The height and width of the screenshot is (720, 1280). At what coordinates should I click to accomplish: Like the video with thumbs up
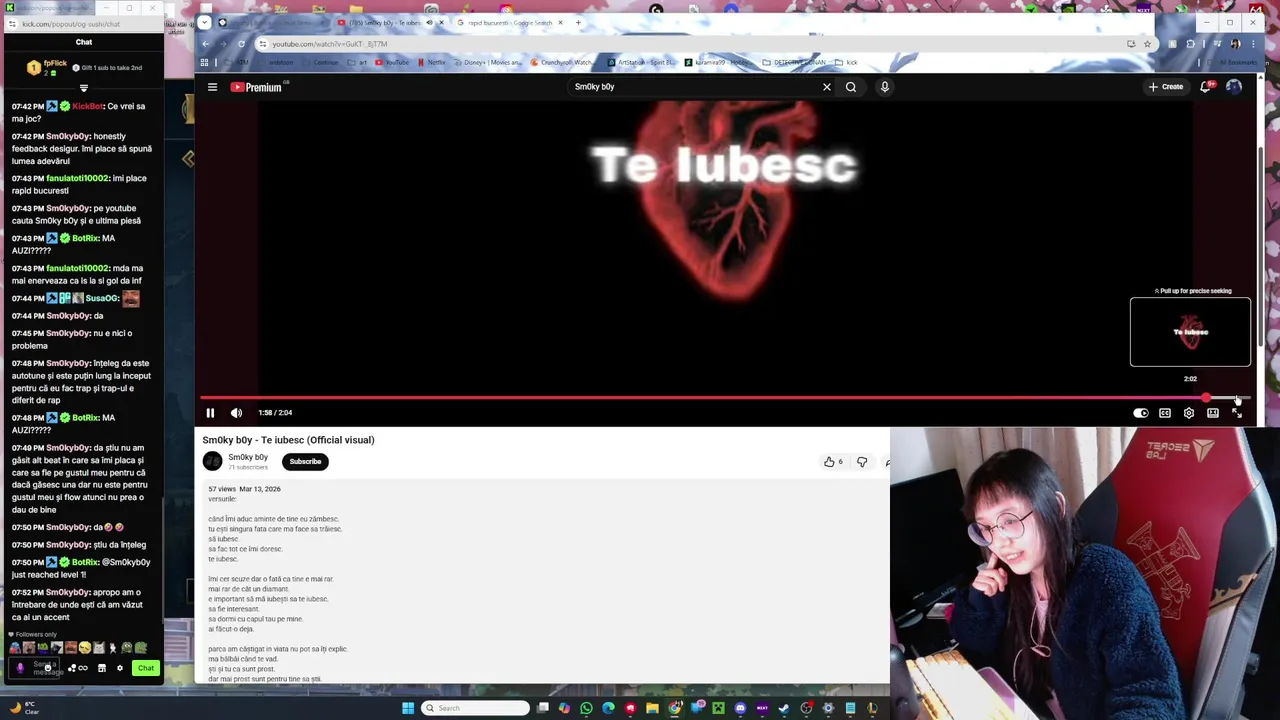coord(833,462)
